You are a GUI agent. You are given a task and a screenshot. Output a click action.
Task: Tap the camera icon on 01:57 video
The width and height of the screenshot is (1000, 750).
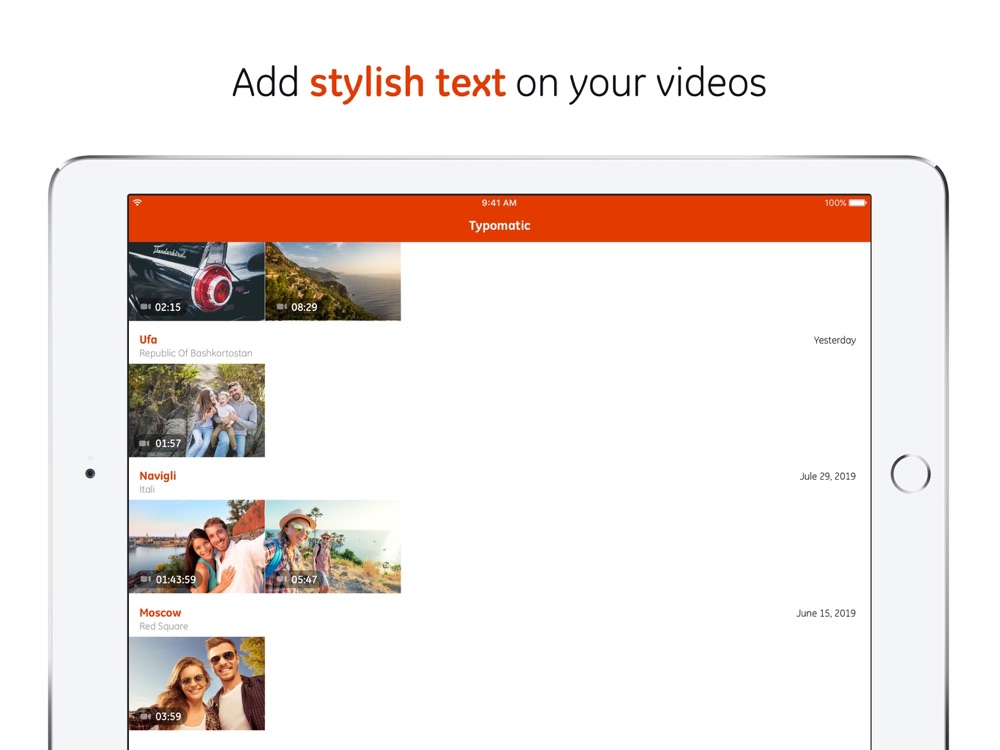(x=145, y=443)
